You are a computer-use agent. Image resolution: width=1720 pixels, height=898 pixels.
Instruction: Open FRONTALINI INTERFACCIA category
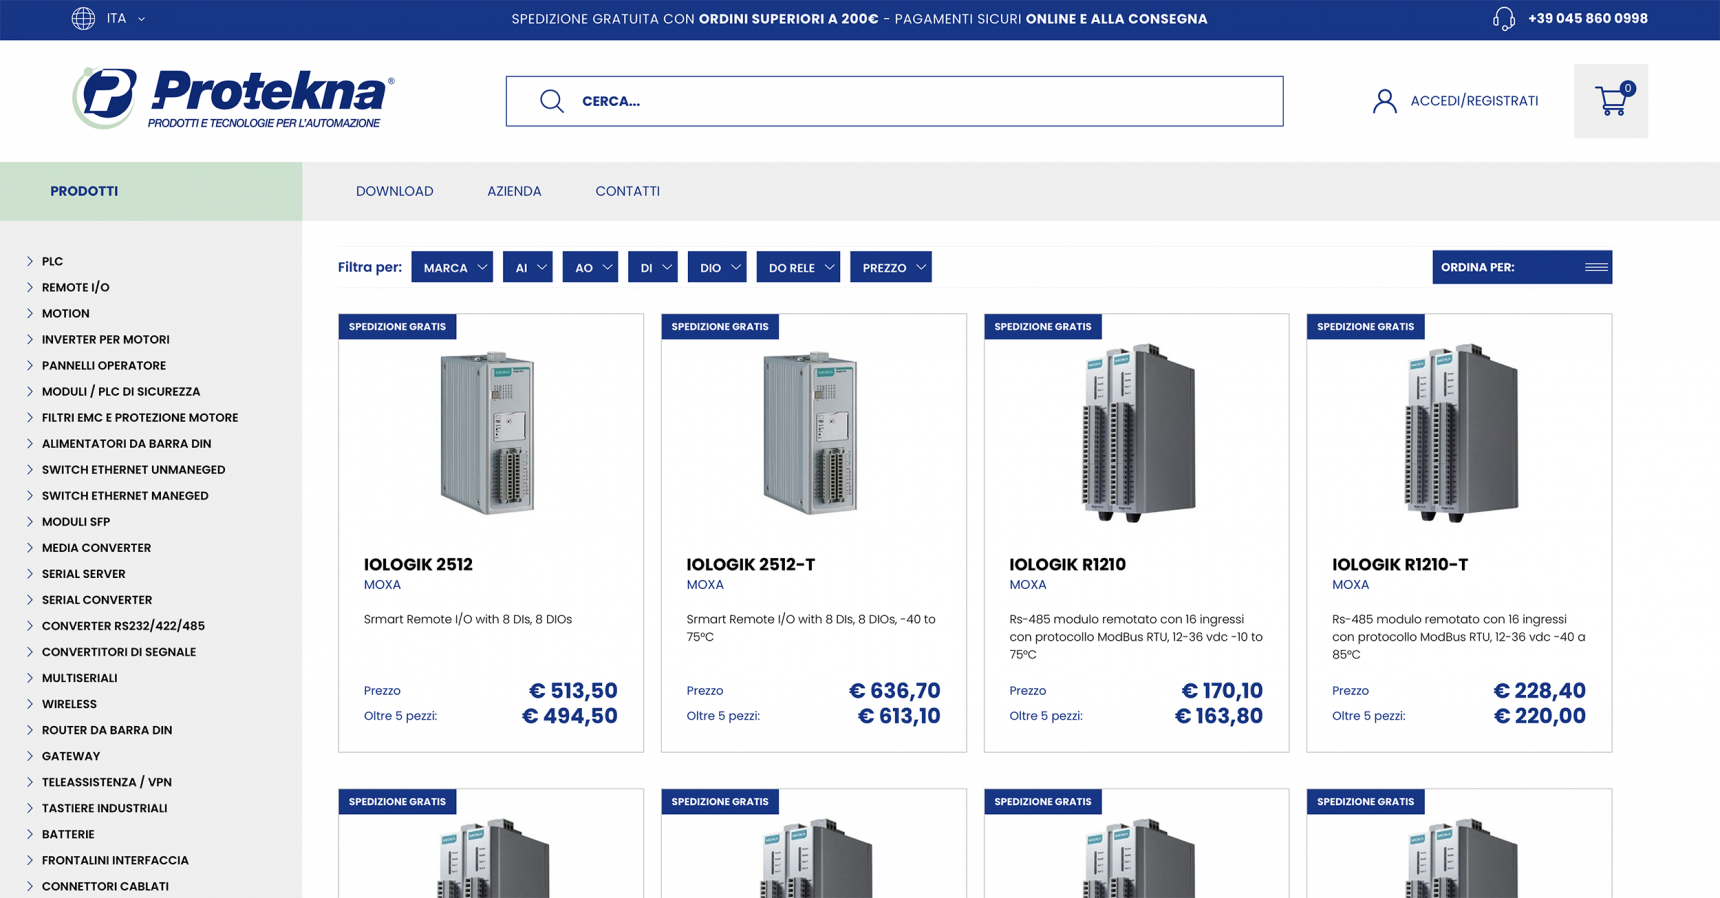coord(115,859)
